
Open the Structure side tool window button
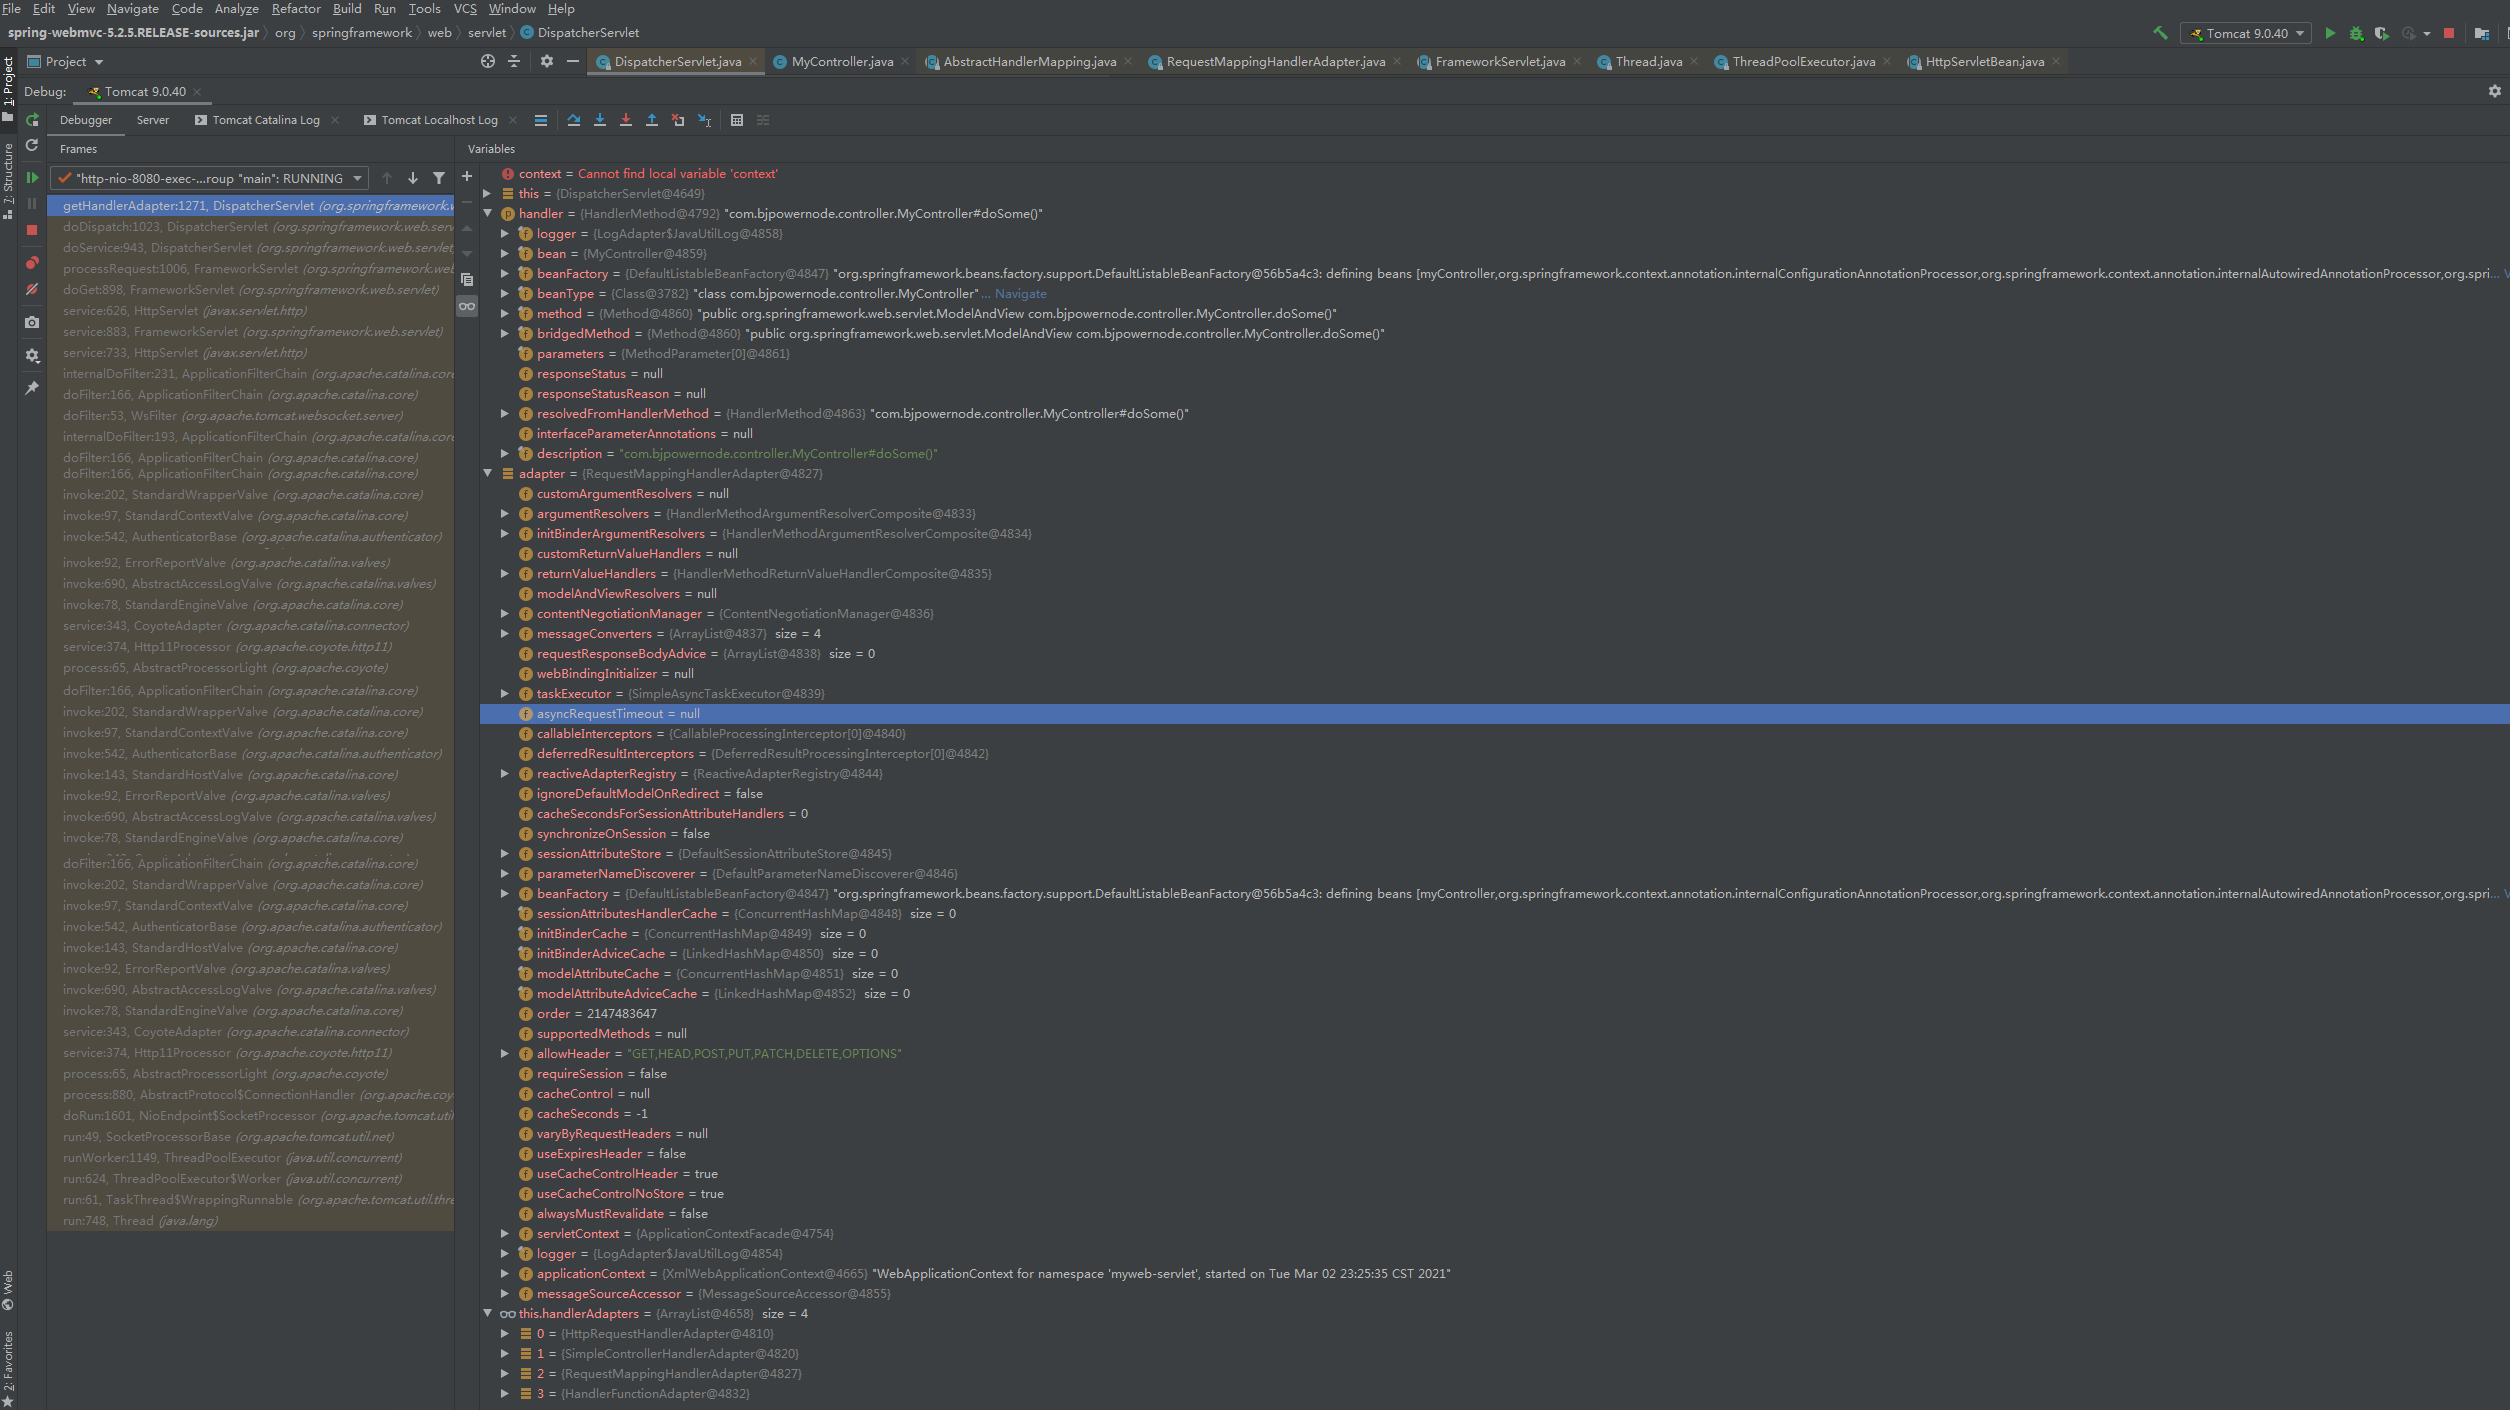tap(8, 180)
